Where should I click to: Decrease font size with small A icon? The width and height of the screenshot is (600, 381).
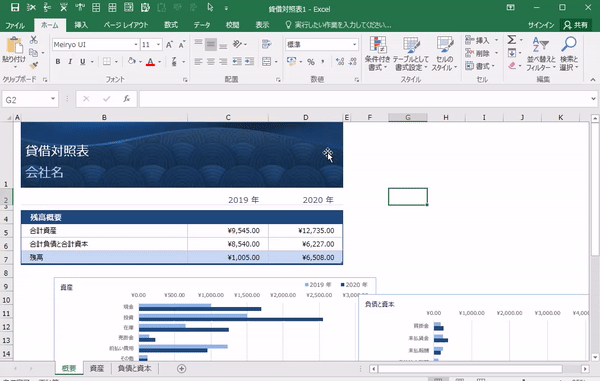point(182,45)
